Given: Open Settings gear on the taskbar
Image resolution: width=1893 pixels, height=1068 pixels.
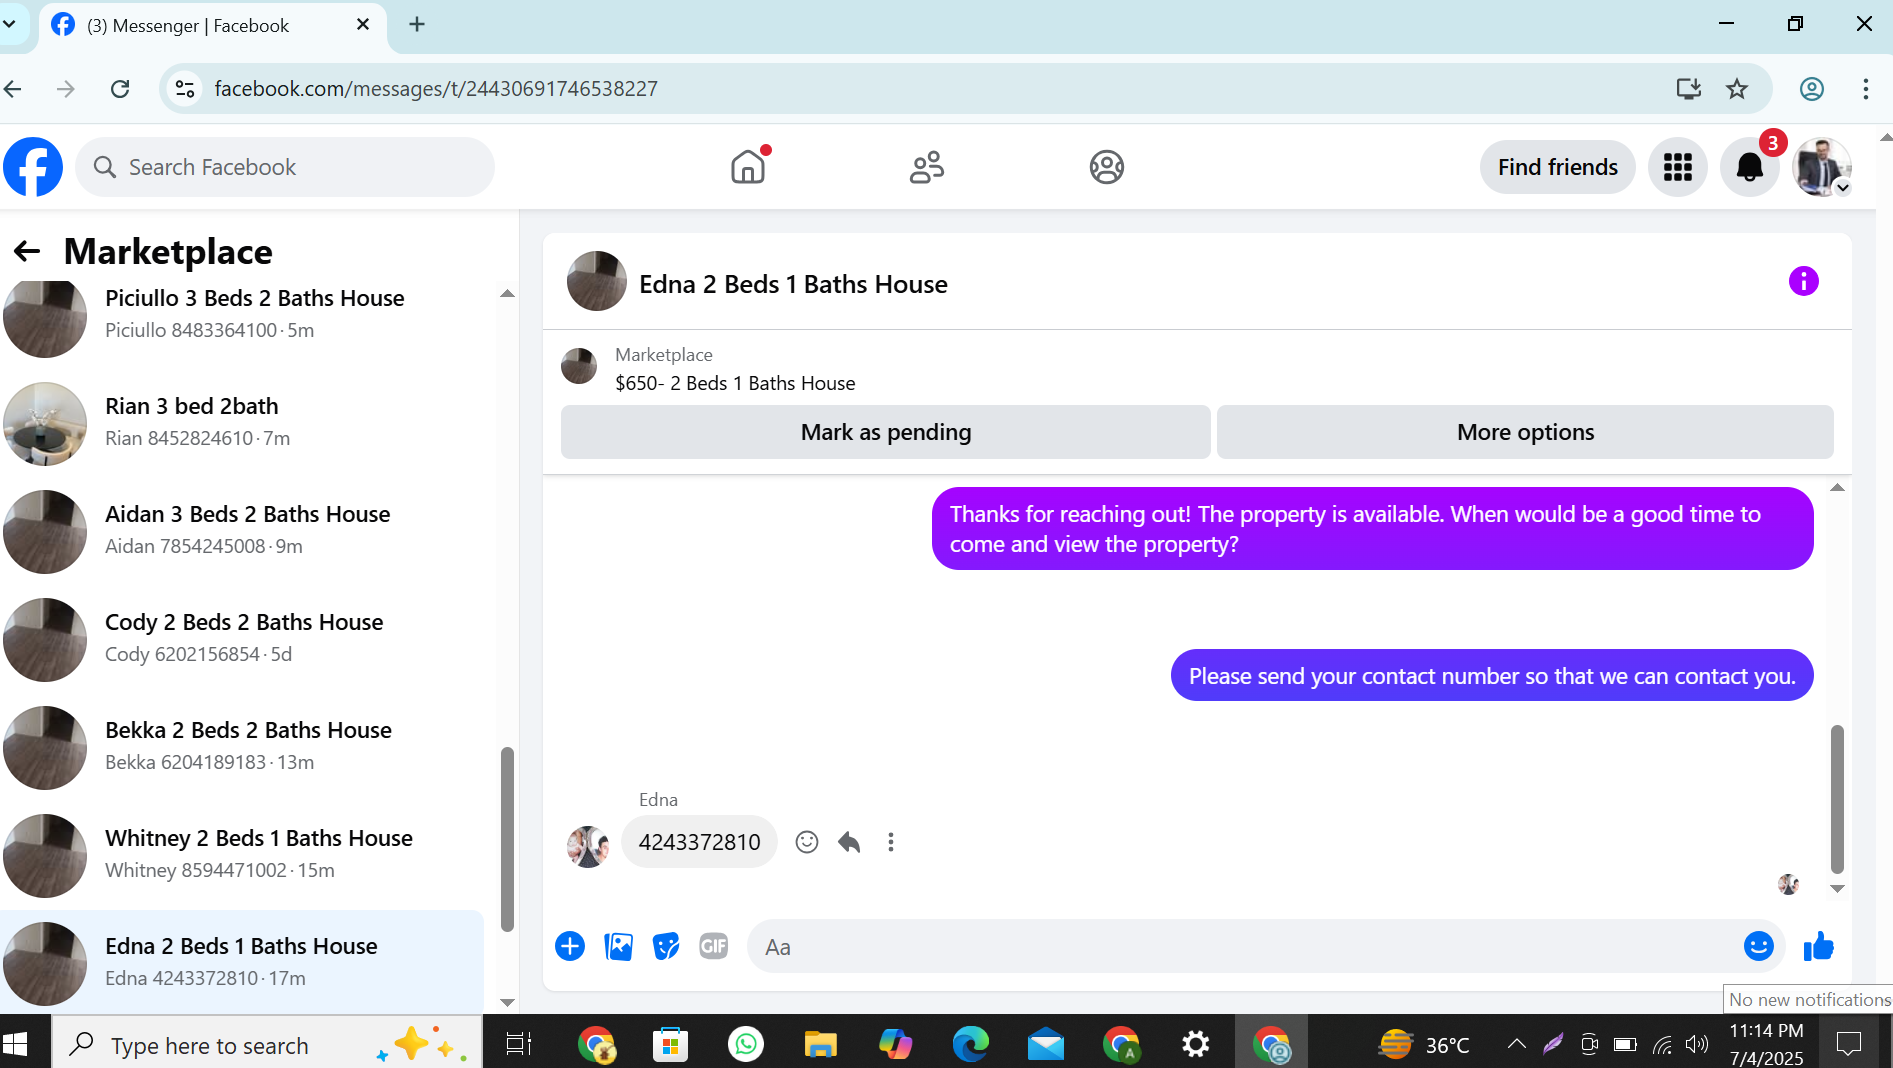Looking at the screenshot, I should [x=1196, y=1045].
